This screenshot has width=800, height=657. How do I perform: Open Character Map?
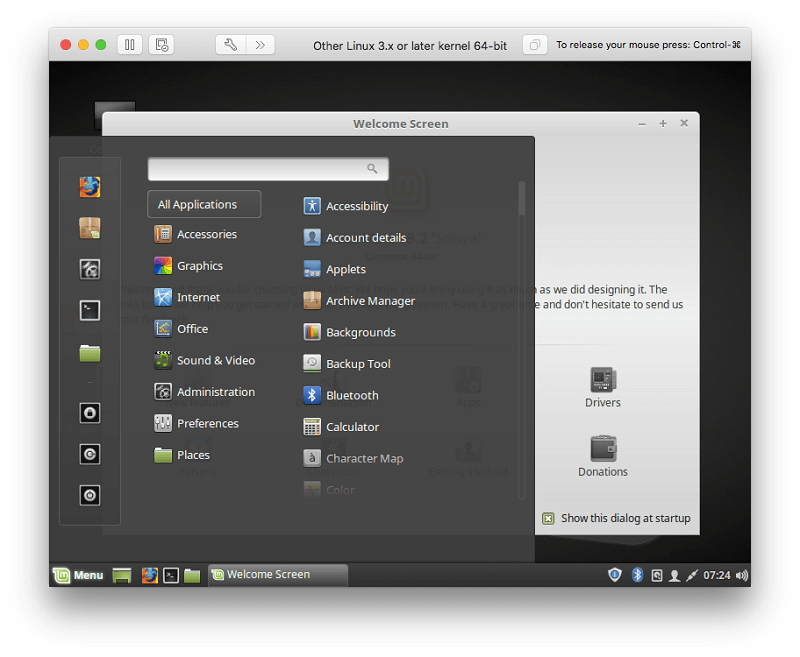tap(353, 459)
